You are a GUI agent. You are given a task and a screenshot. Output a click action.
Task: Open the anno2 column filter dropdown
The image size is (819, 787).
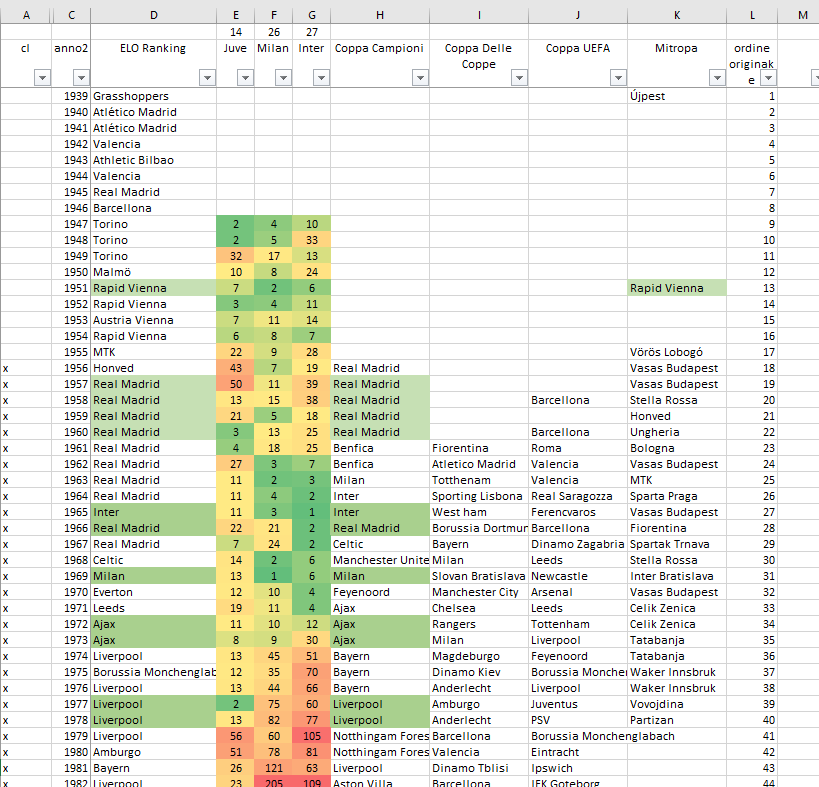click(x=81, y=78)
